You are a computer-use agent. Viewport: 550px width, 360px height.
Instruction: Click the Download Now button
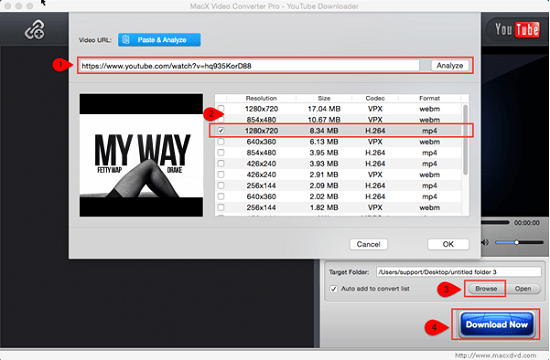497,325
